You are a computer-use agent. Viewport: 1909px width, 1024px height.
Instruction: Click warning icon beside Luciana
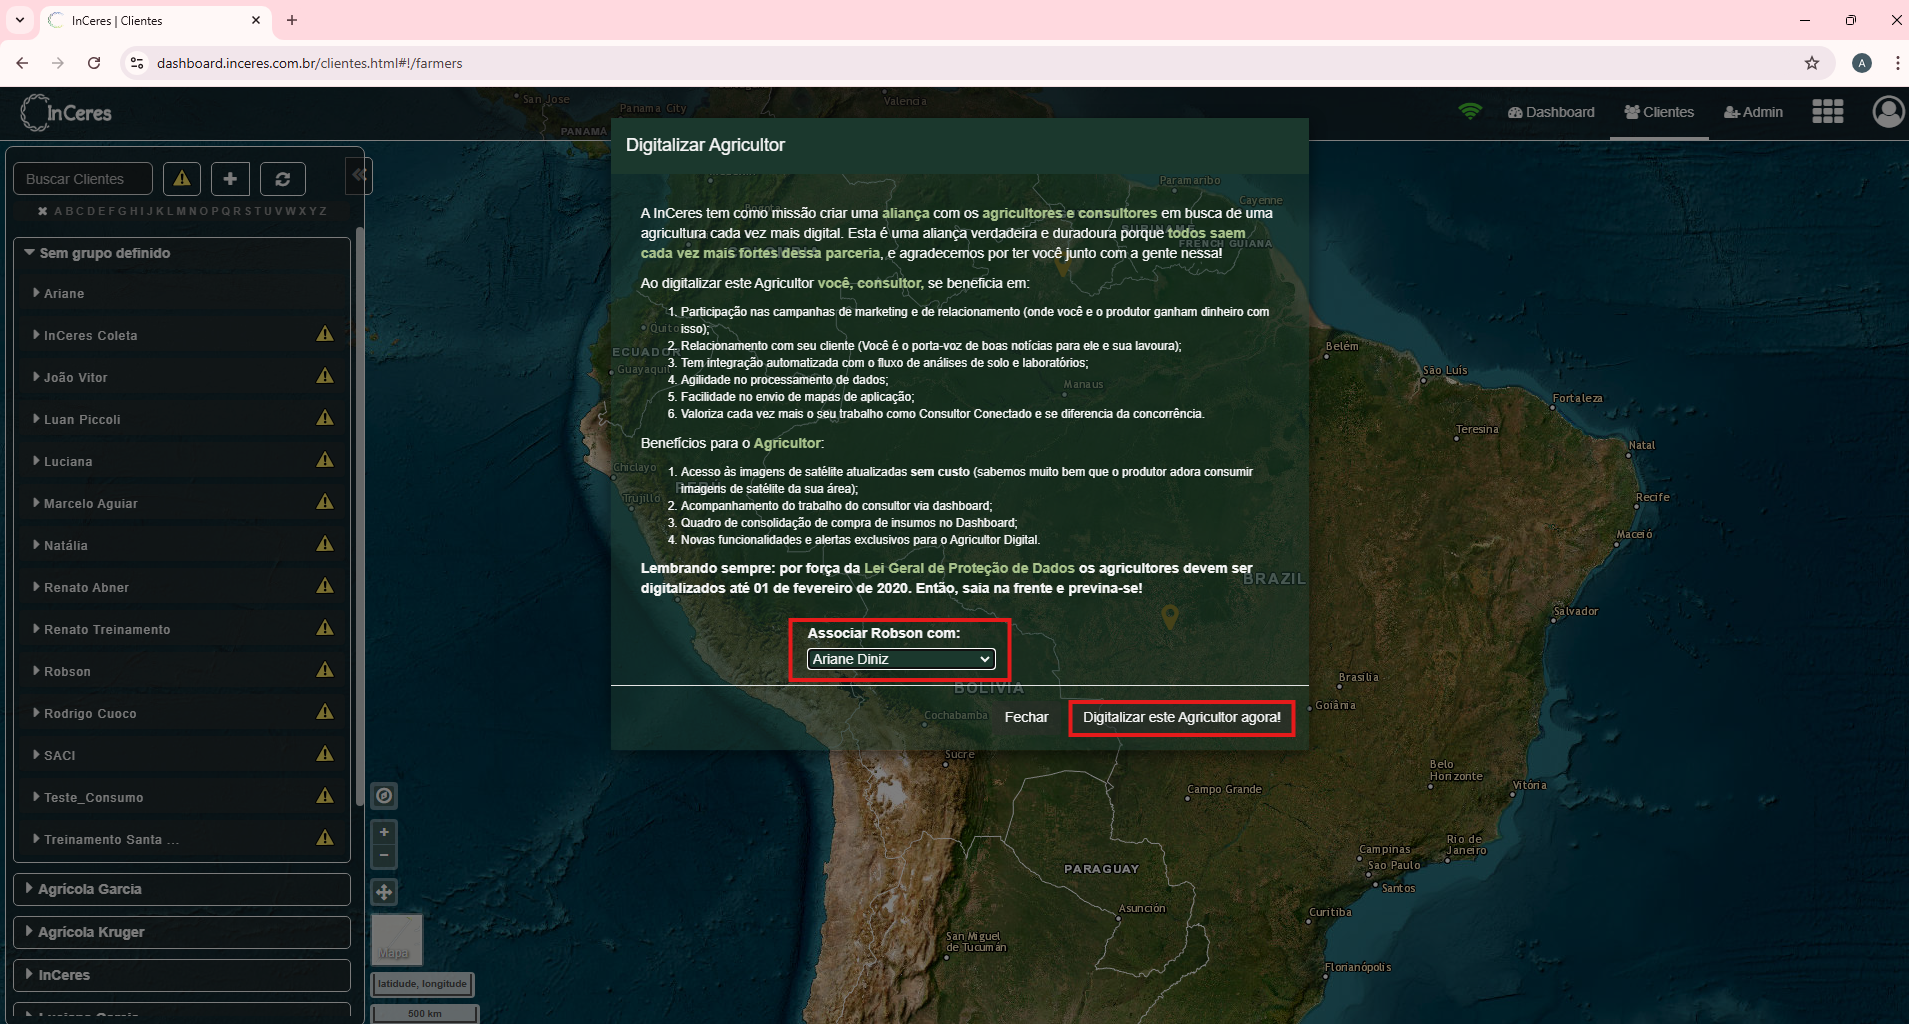[325, 460]
